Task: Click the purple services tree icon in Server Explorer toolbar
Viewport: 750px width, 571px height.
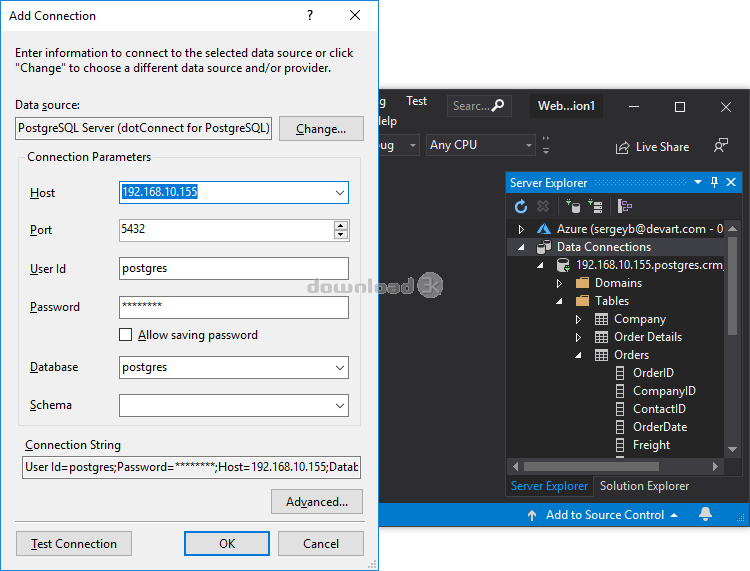Action: [x=625, y=206]
